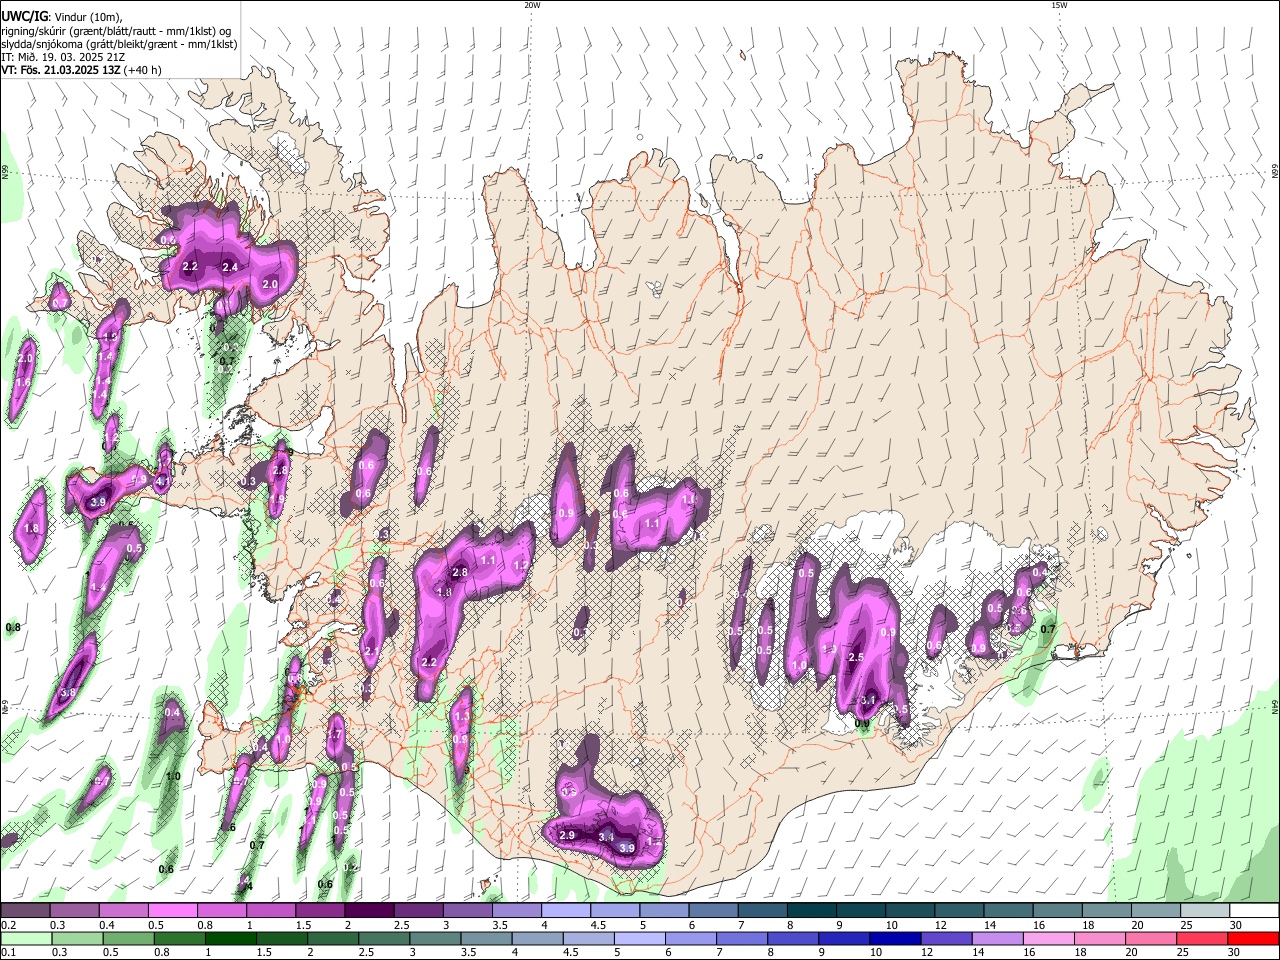Click the 'VT: Fös. 21.03.2025 13Z (+40 h)' line
The height and width of the screenshot is (960, 1280).
pos(81,70)
